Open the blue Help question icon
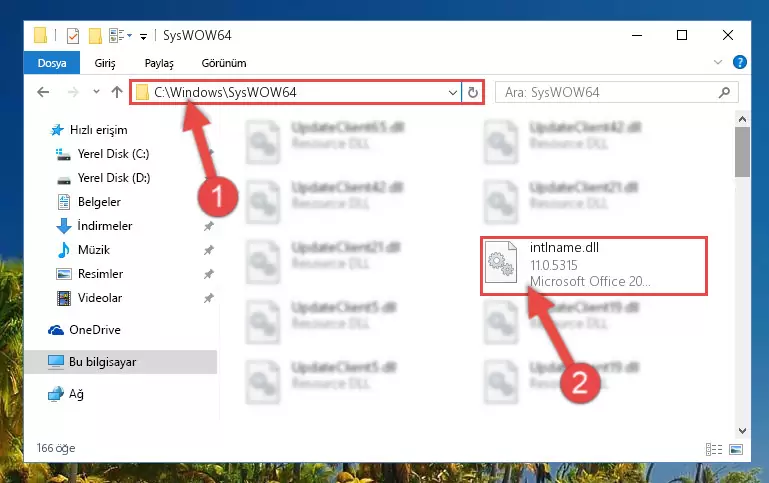Screen dimensions: 769x483 [x=740, y=62]
